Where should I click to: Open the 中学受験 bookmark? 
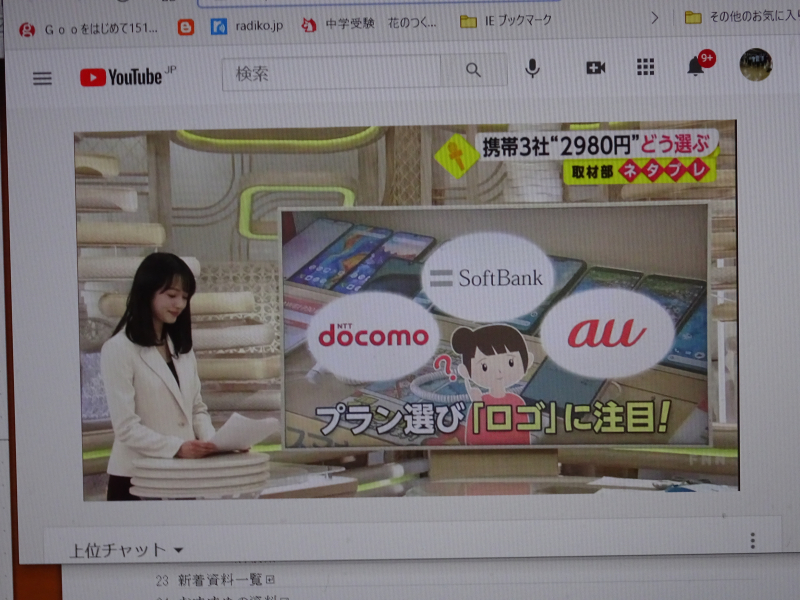click(369, 23)
